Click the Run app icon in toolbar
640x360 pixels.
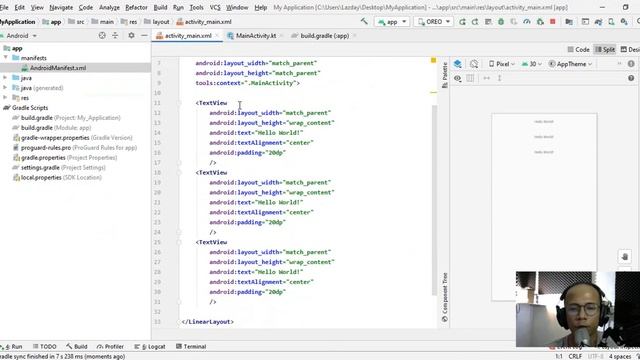click(462, 22)
